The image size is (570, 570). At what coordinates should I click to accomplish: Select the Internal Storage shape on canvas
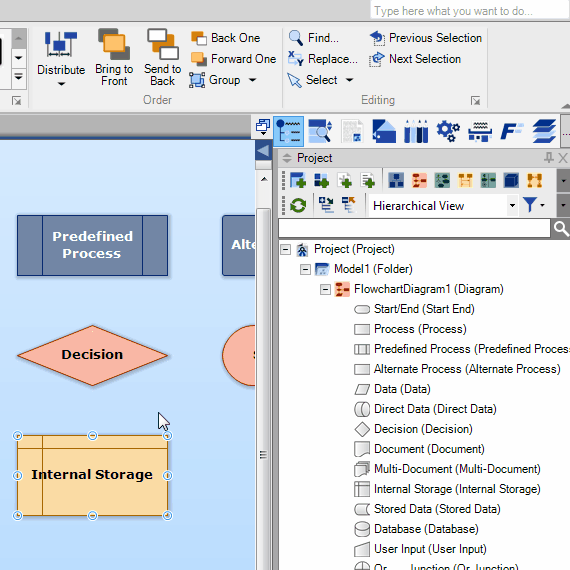coord(92,475)
